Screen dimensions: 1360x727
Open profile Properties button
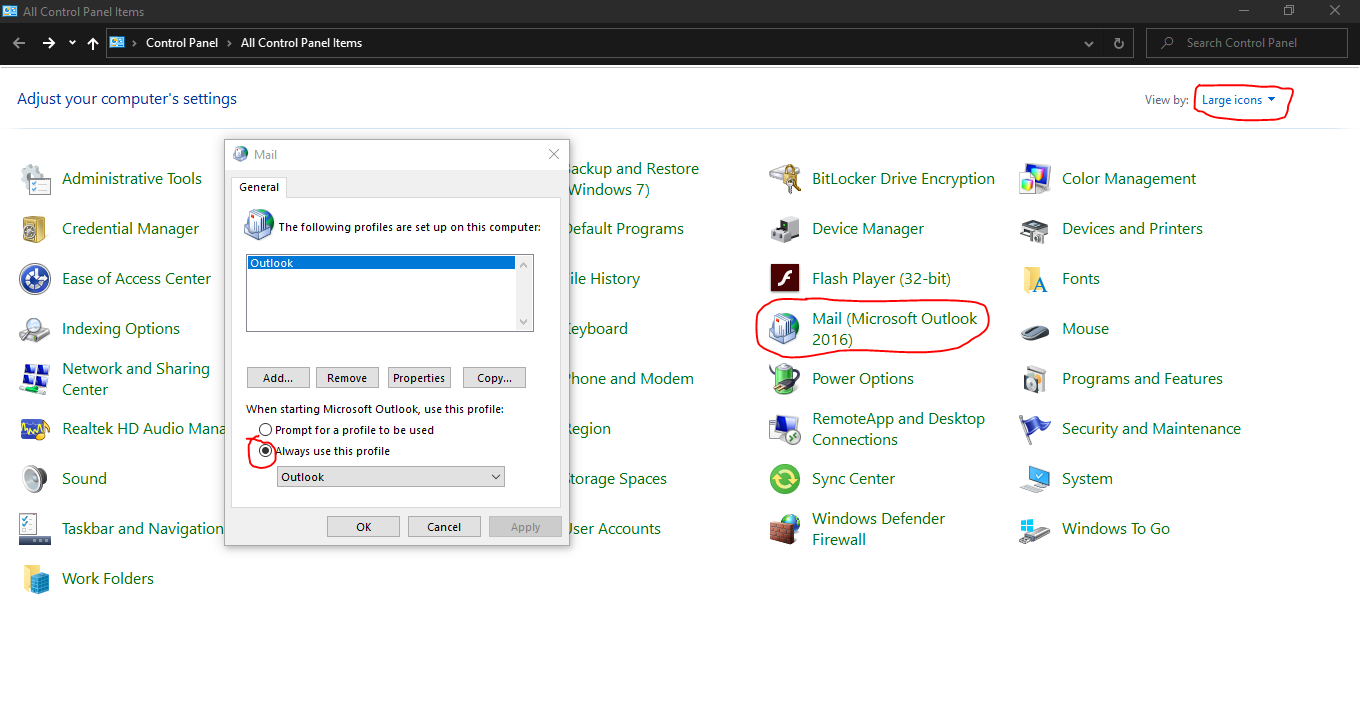419,378
